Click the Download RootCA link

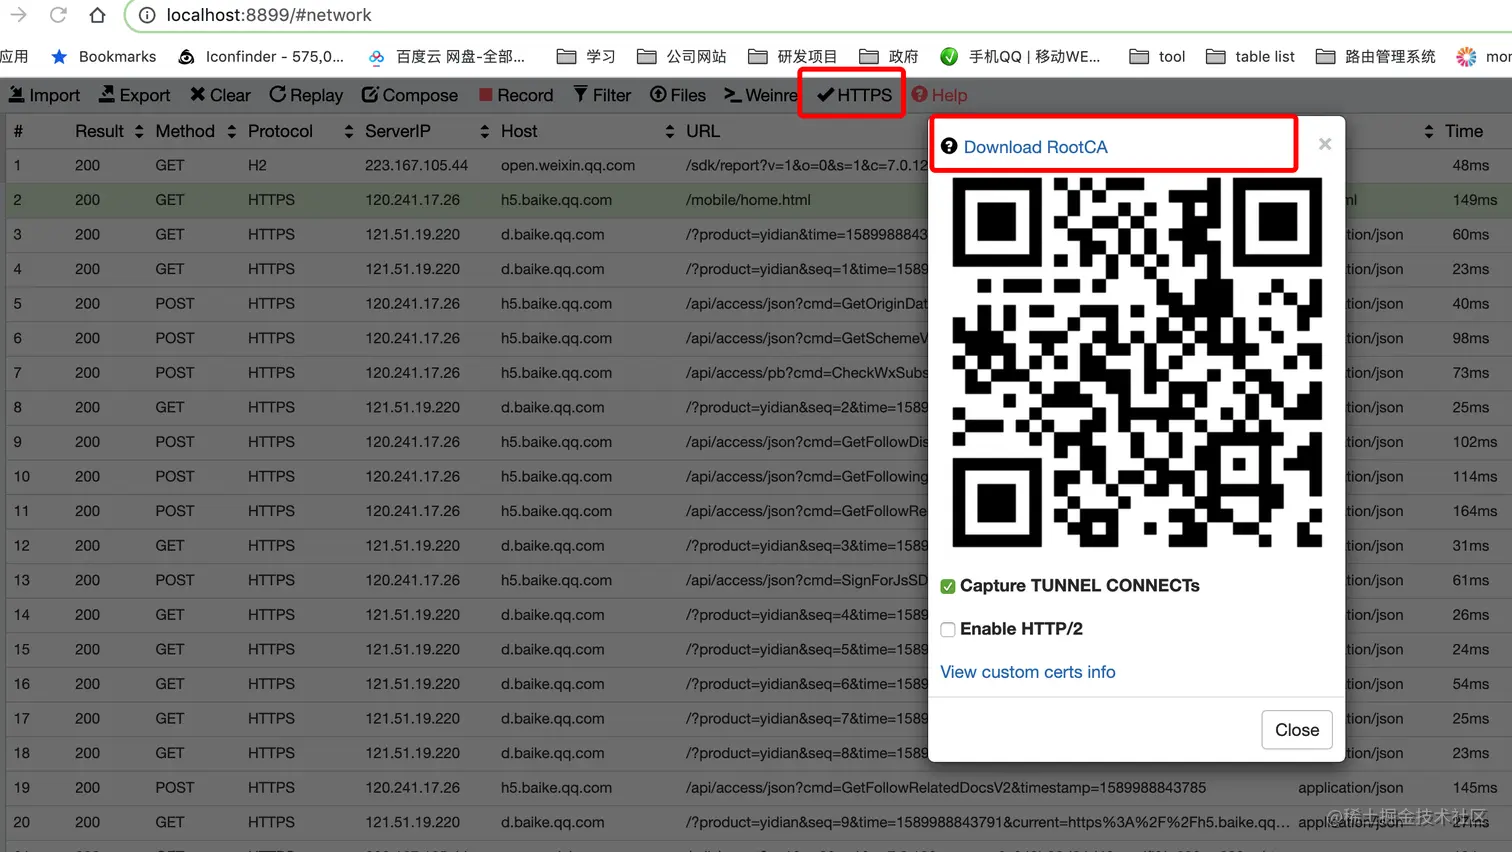(1036, 147)
